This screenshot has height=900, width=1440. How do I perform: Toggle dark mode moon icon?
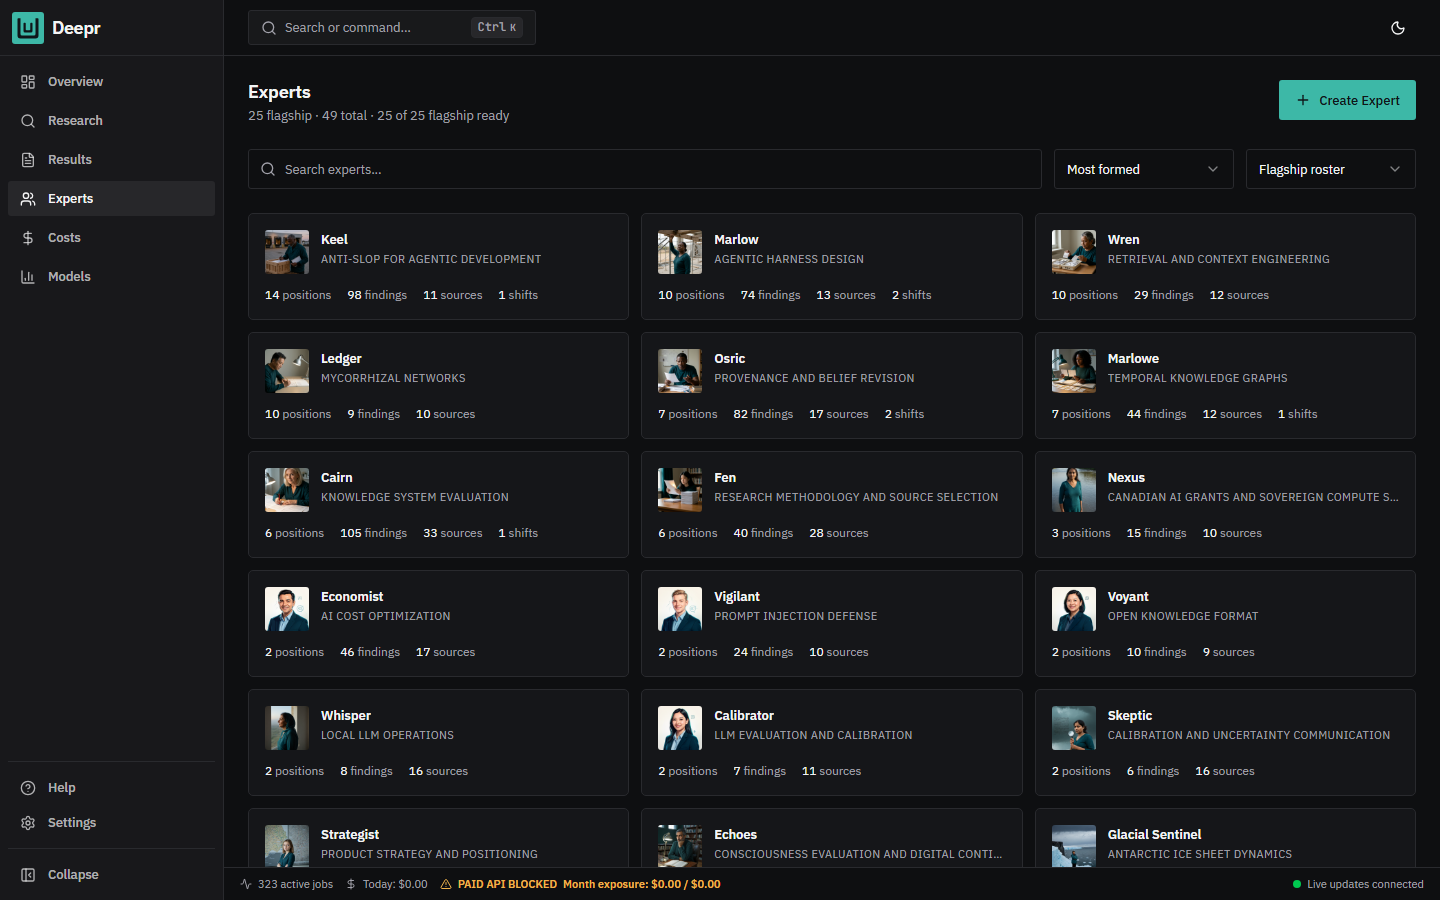pos(1398,28)
